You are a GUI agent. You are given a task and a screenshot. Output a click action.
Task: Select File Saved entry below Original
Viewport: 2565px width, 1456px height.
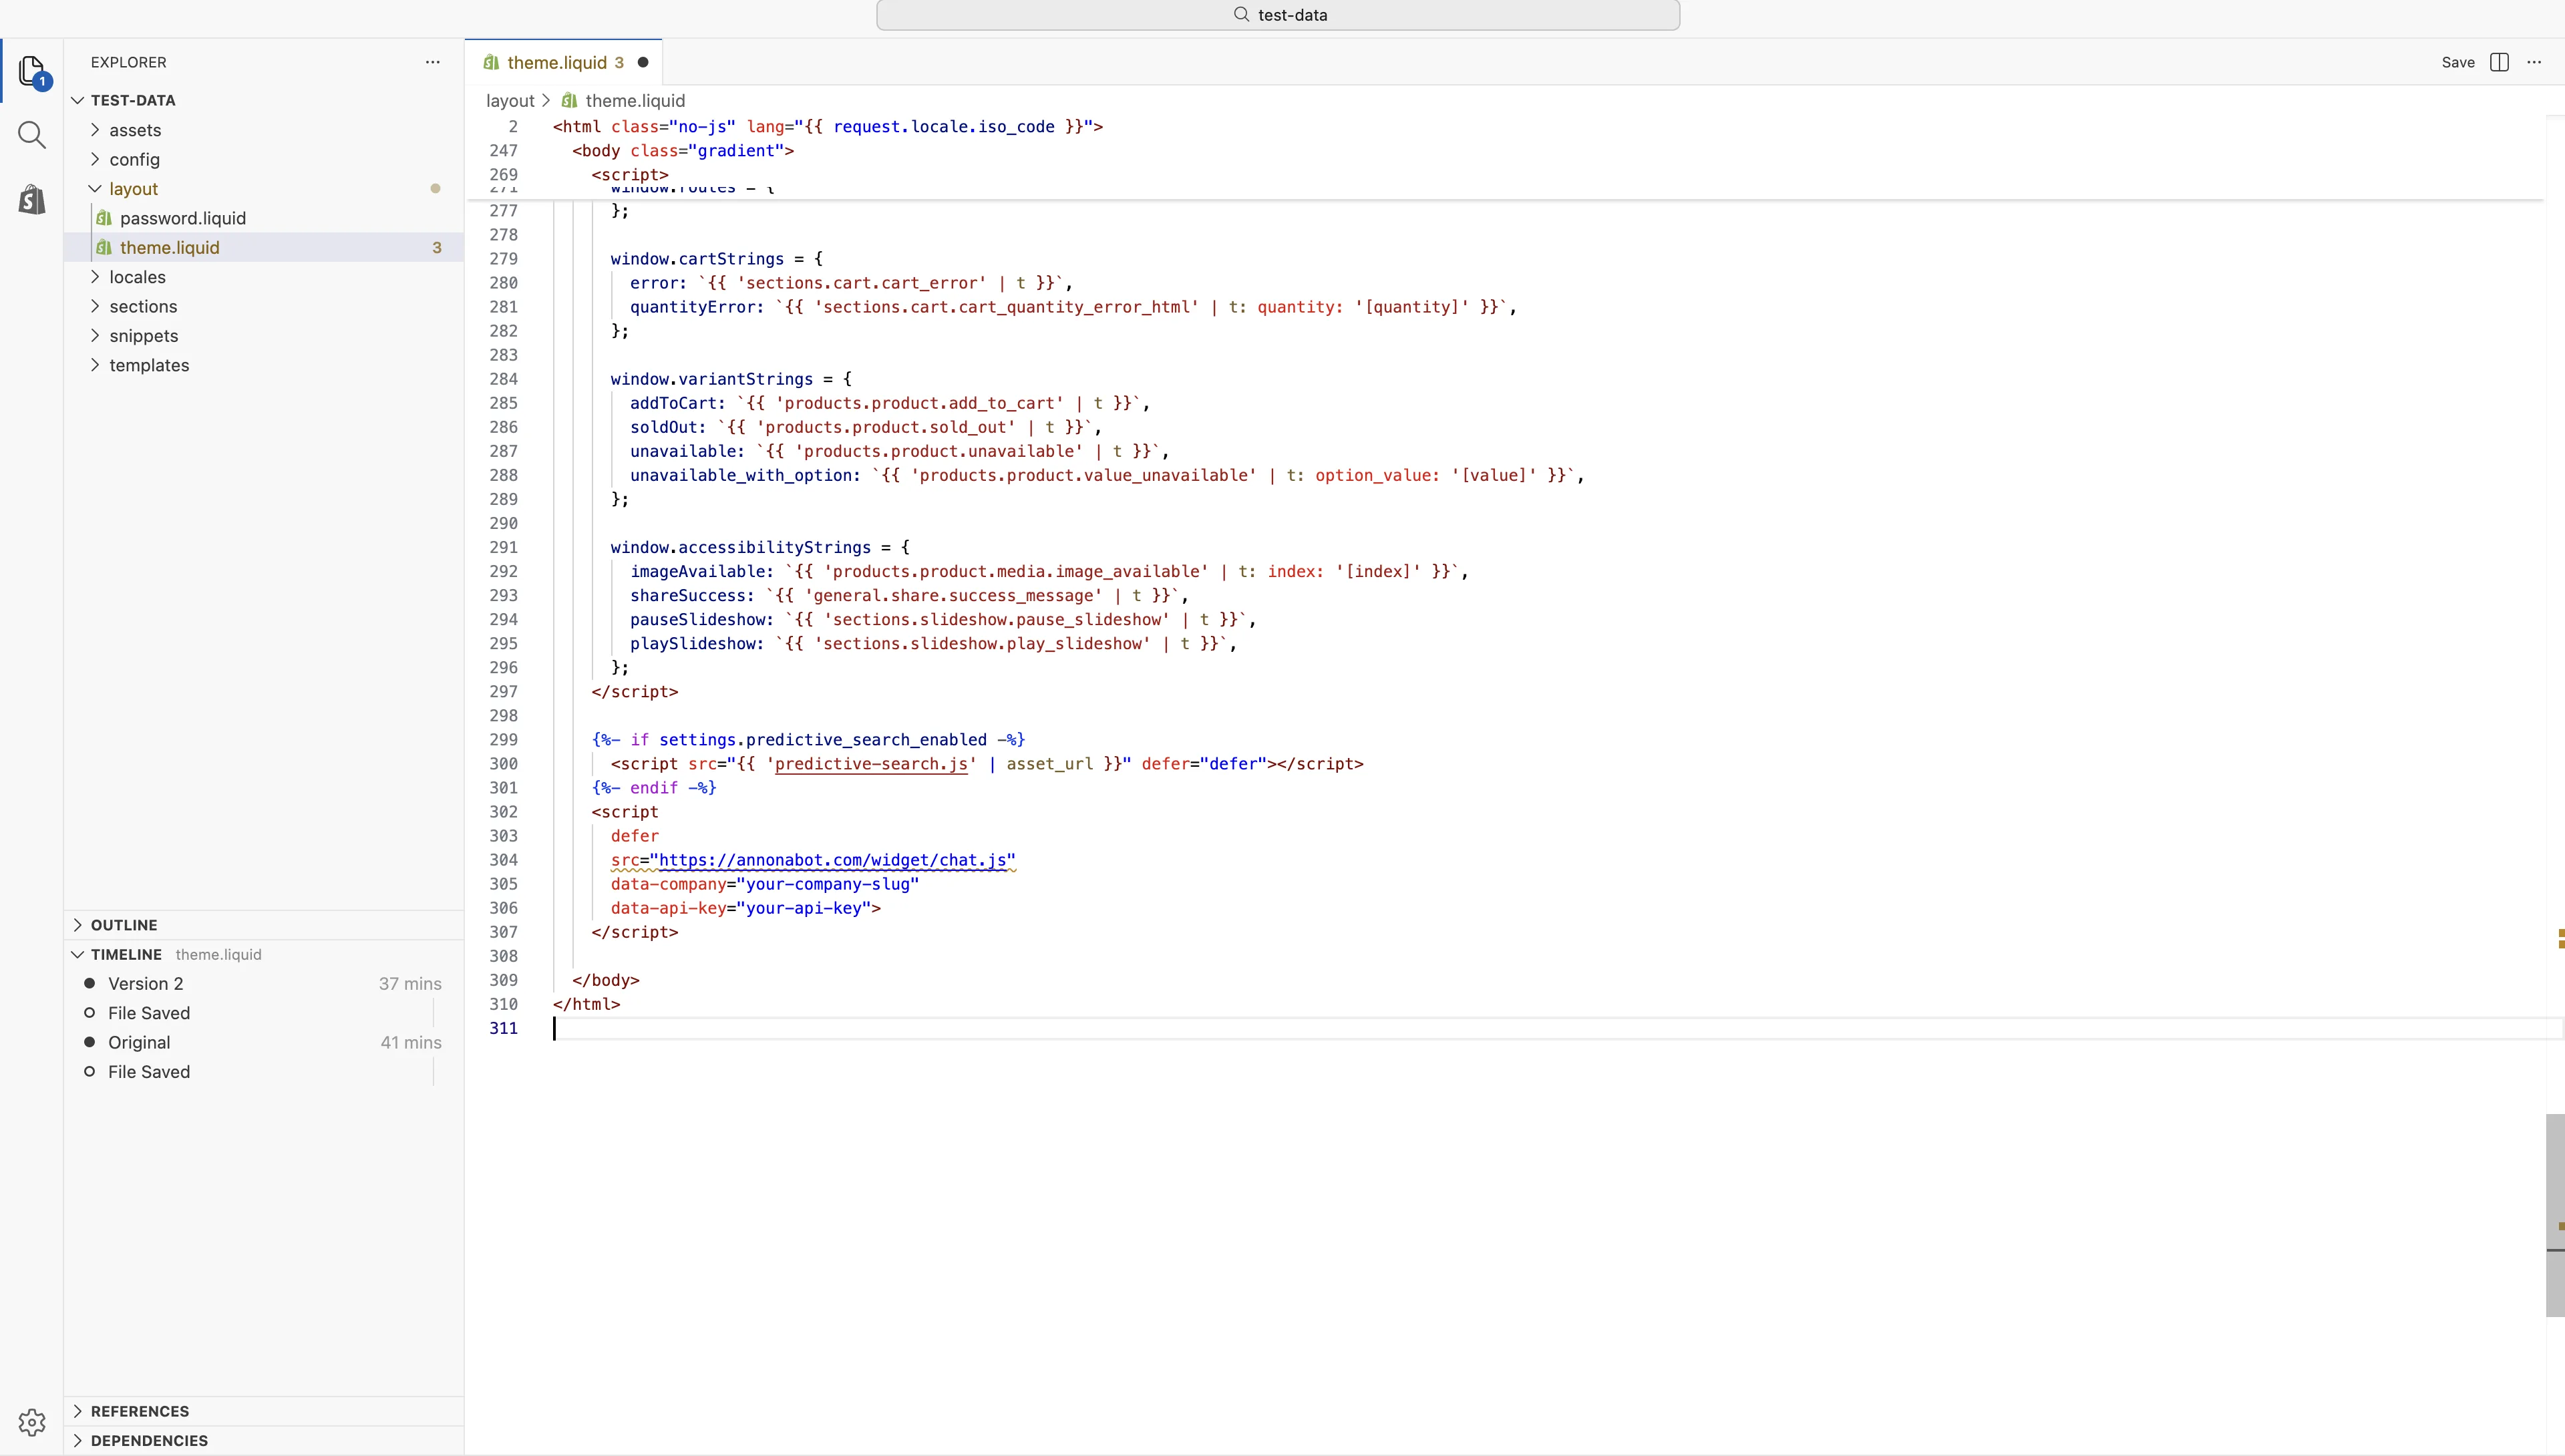pyautogui.click(x=264, y=1072)
